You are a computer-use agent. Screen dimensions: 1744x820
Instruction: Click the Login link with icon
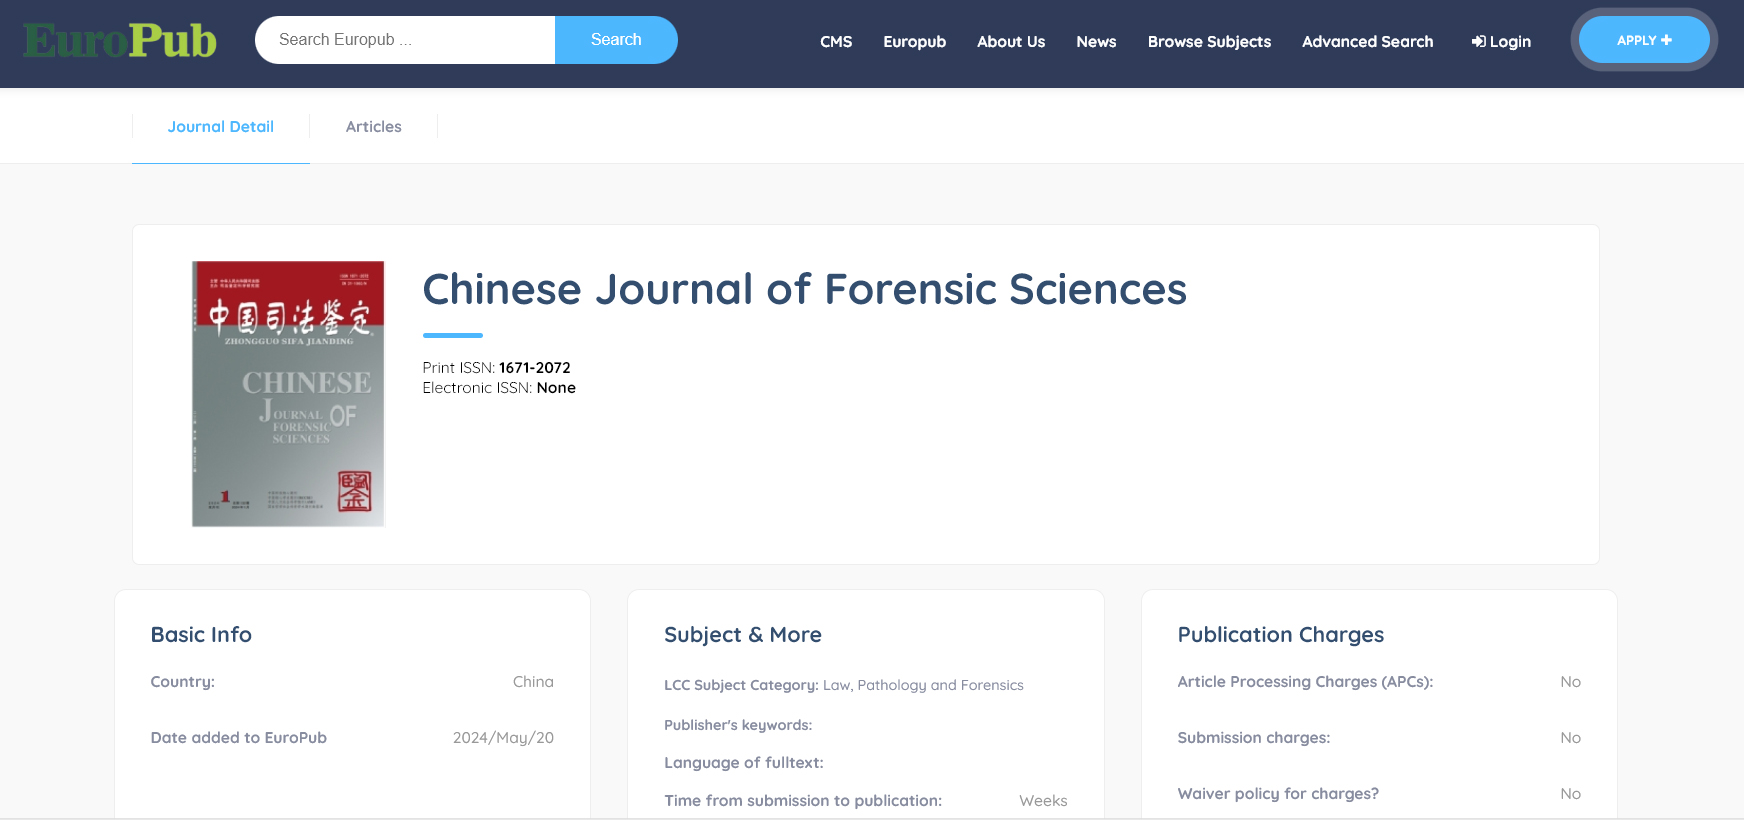(1501, 42)
